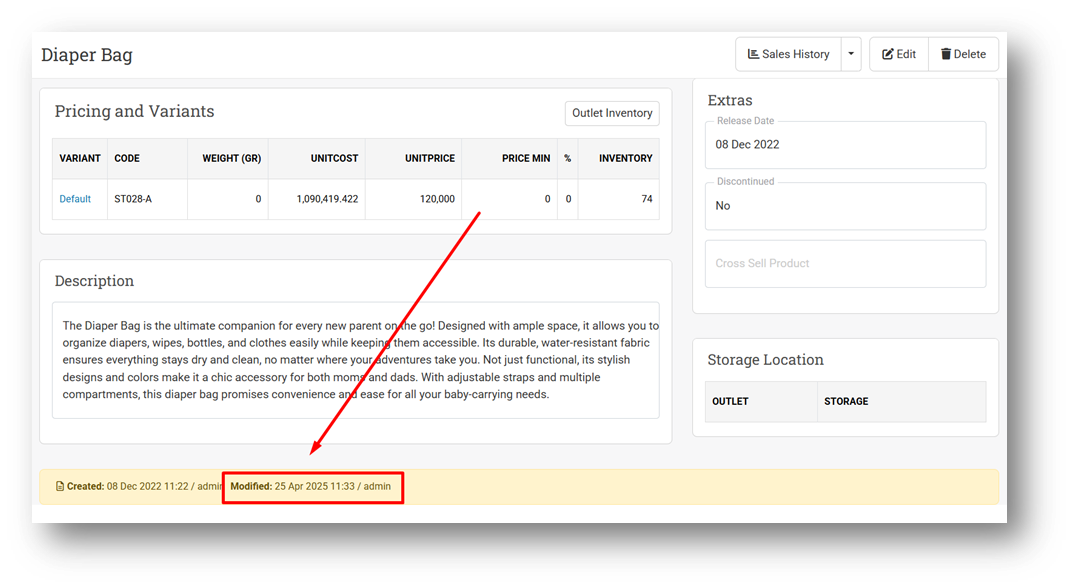Click the Extras heading
This screenshot has width=1072, height=588.
point(729,100)
